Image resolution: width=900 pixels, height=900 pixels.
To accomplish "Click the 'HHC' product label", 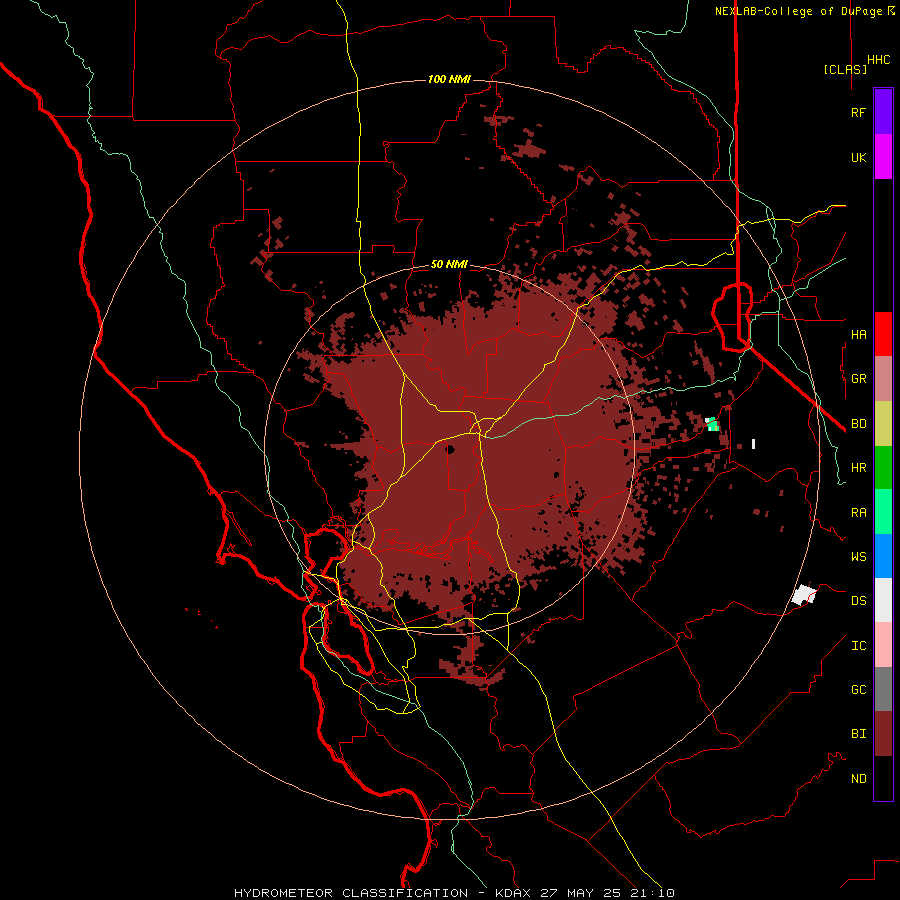I will 878,60.
